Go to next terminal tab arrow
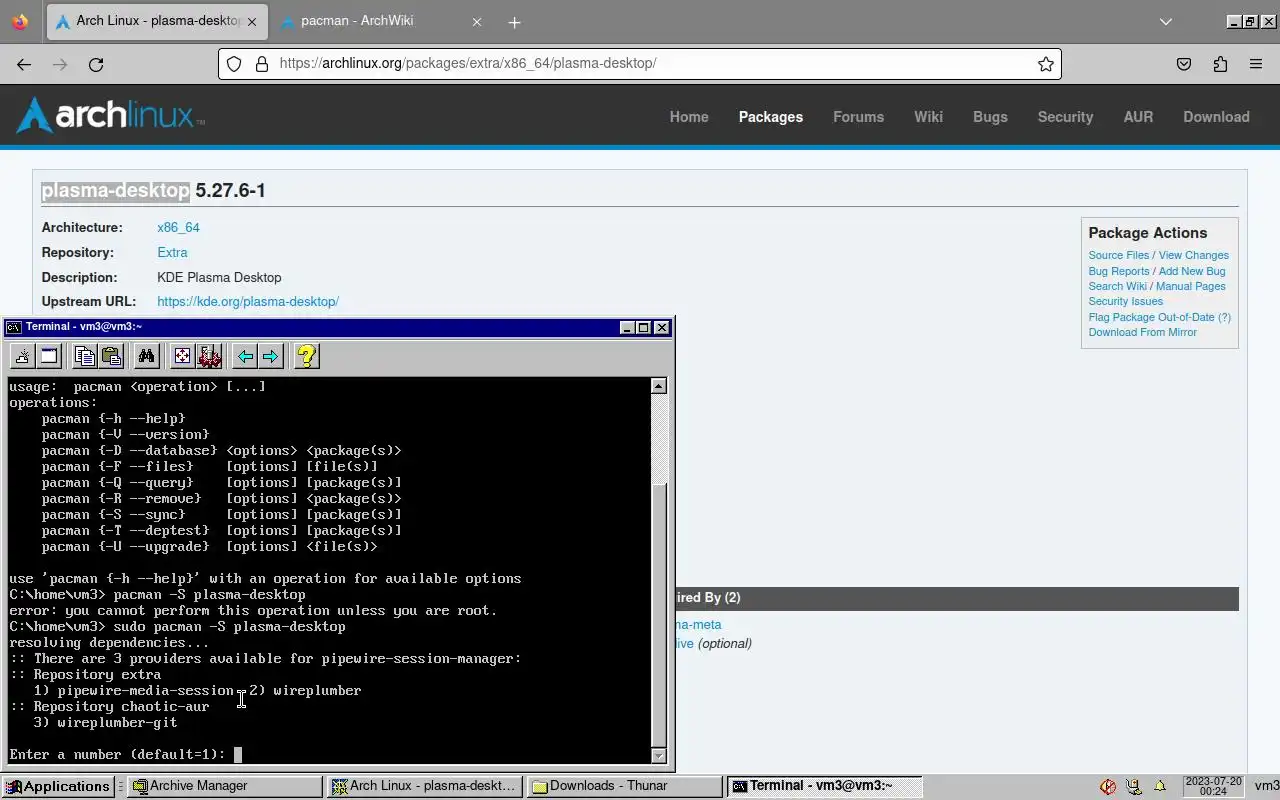 (x=270, y=356)
